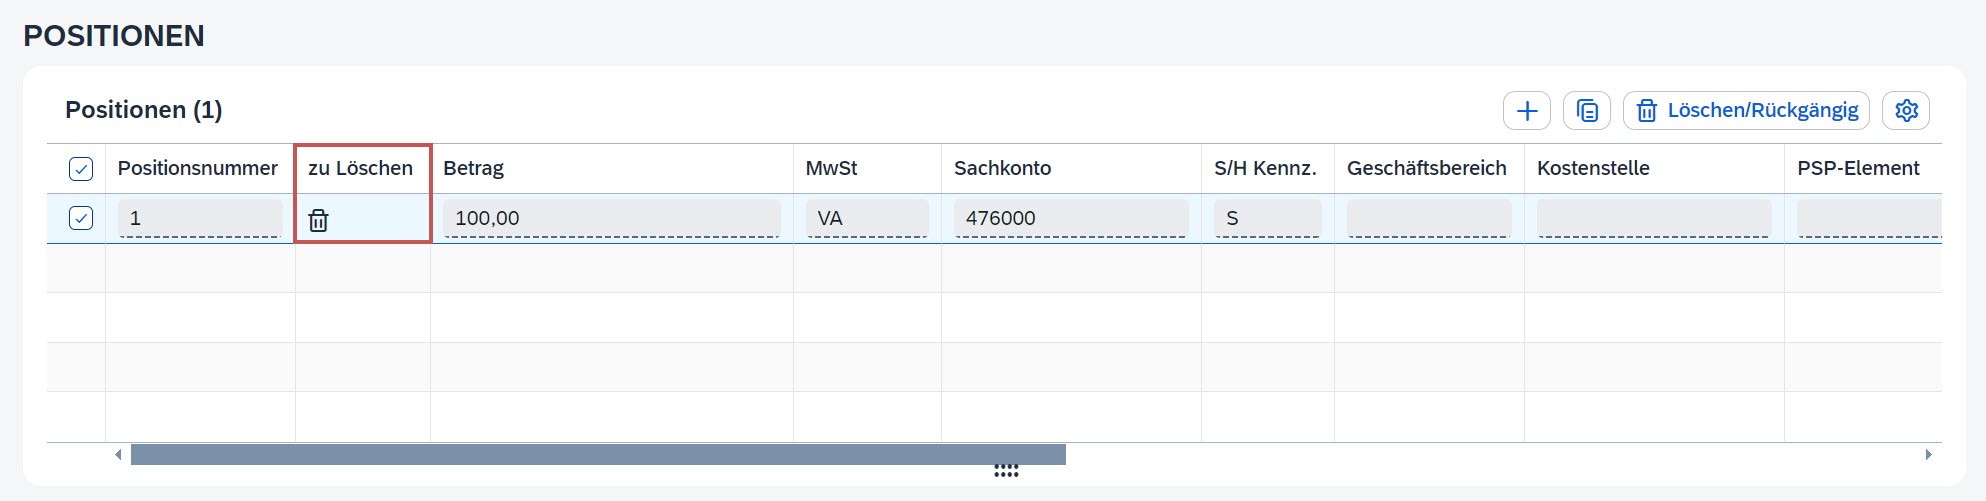Click the left scroll arrow
Screen dimensions: 1986x501
[x=118, y=455]
